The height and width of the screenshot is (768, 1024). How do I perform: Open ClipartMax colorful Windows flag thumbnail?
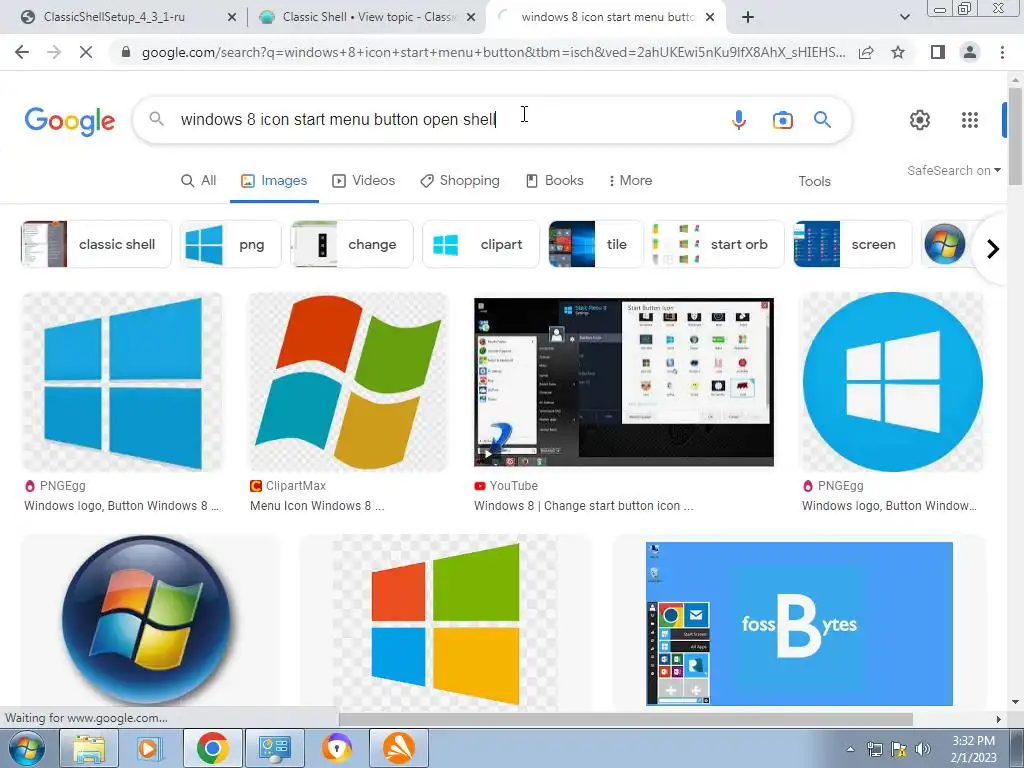(x=348, y=382)
